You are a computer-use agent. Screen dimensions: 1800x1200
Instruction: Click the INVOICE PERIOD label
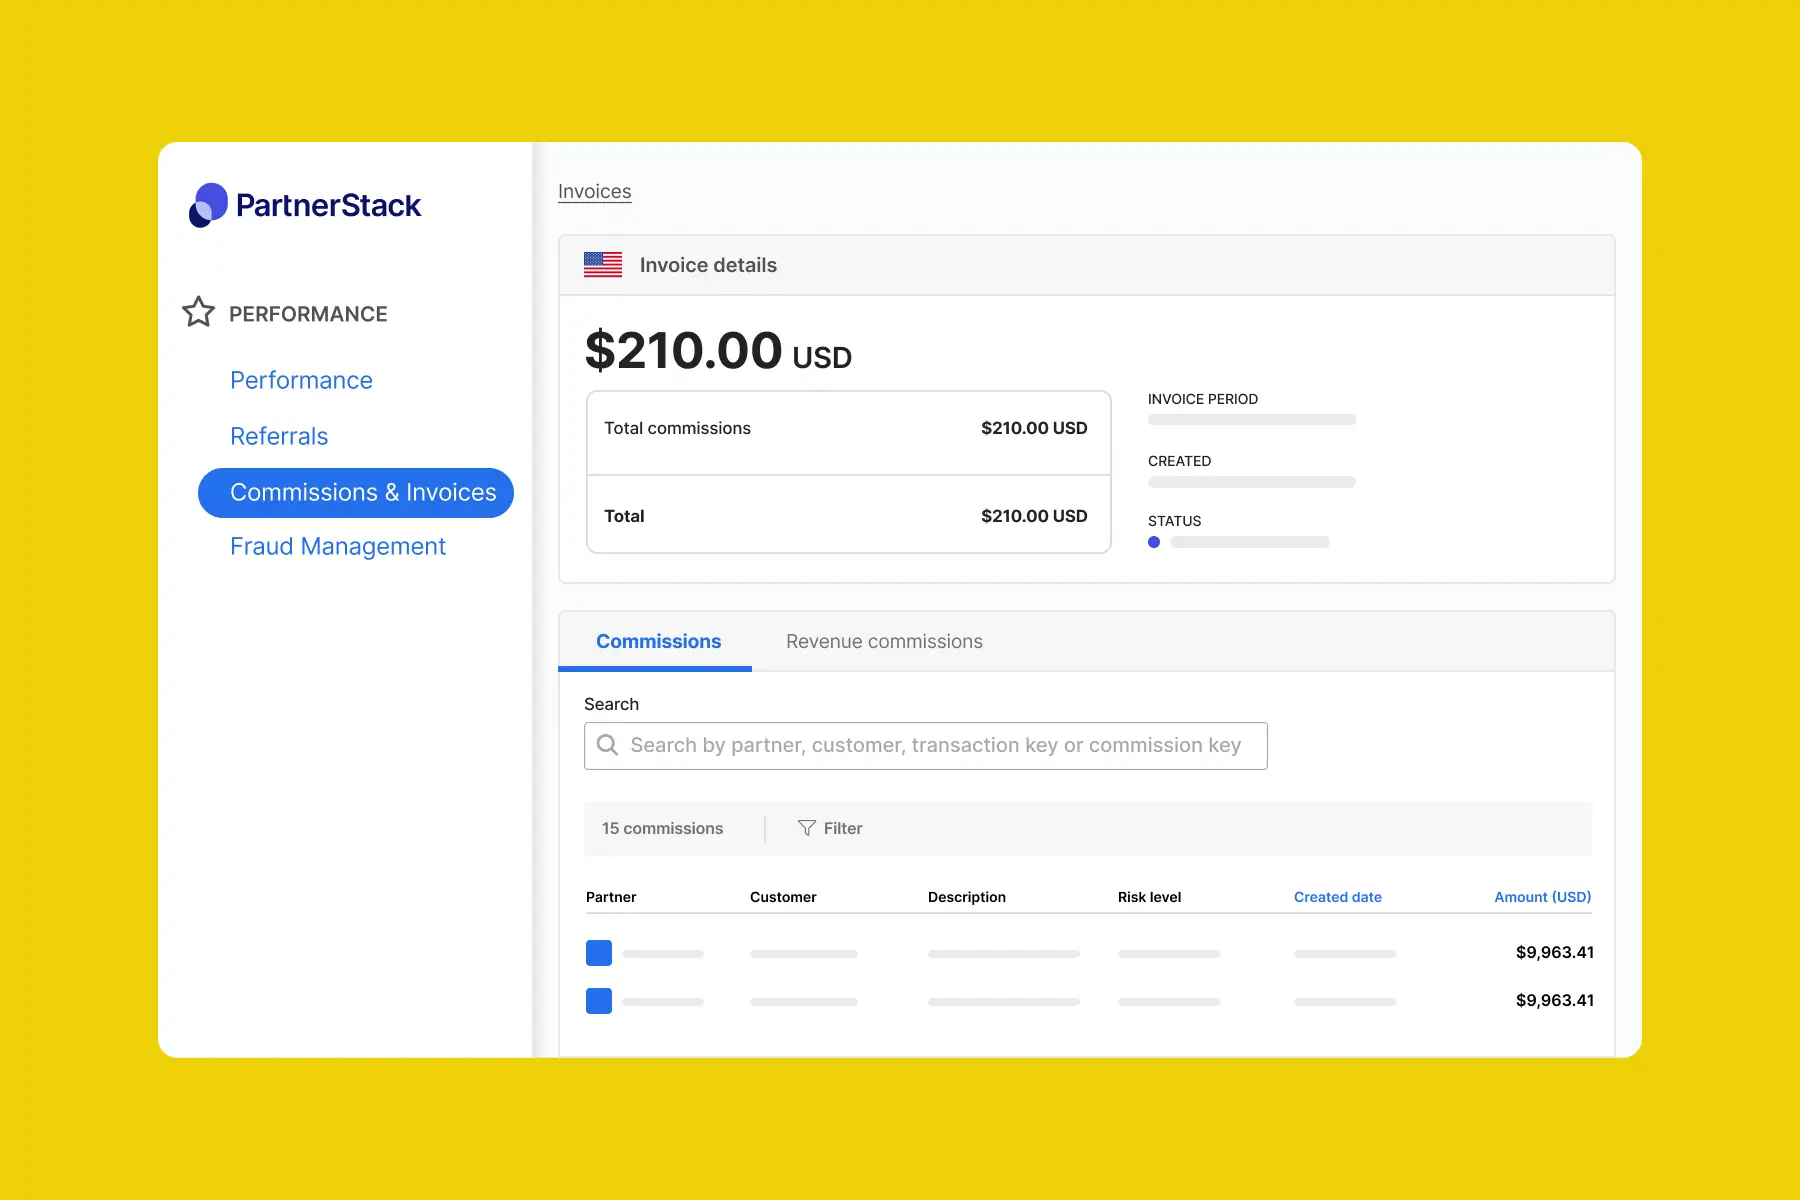[x=1203, y=399]
